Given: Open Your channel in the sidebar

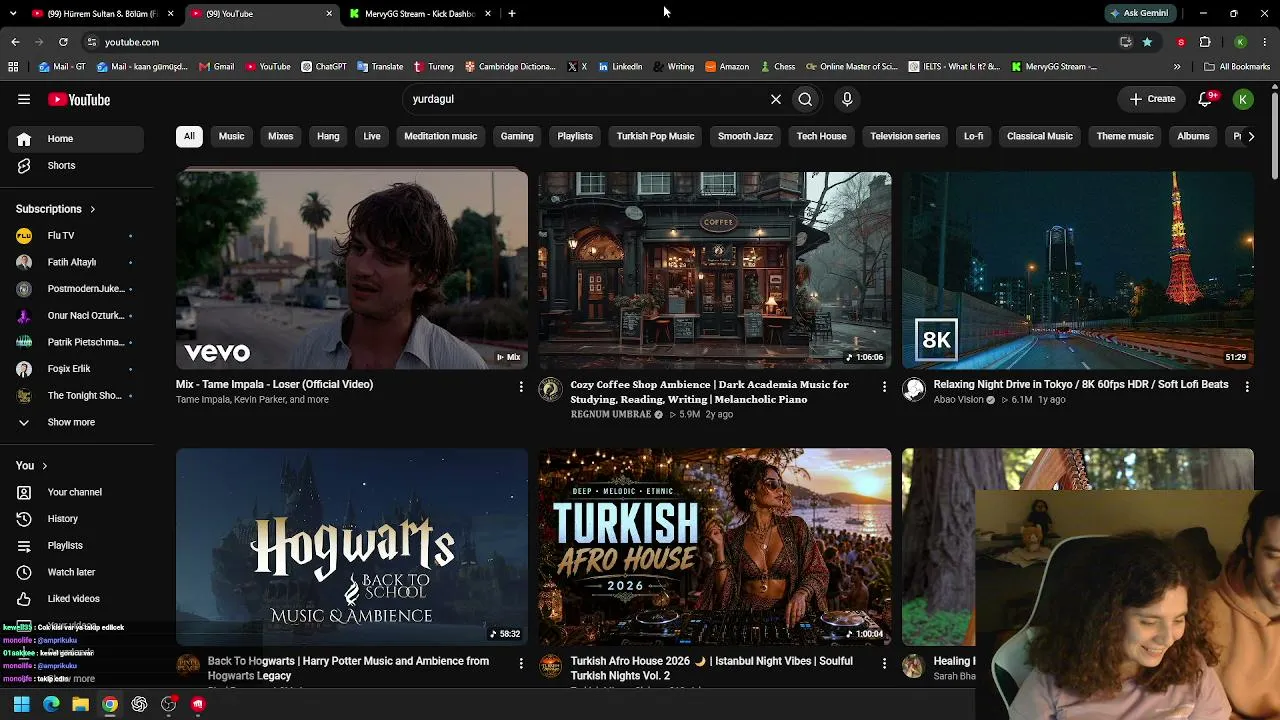Looking at the screenshot, I should click(77, 492).
